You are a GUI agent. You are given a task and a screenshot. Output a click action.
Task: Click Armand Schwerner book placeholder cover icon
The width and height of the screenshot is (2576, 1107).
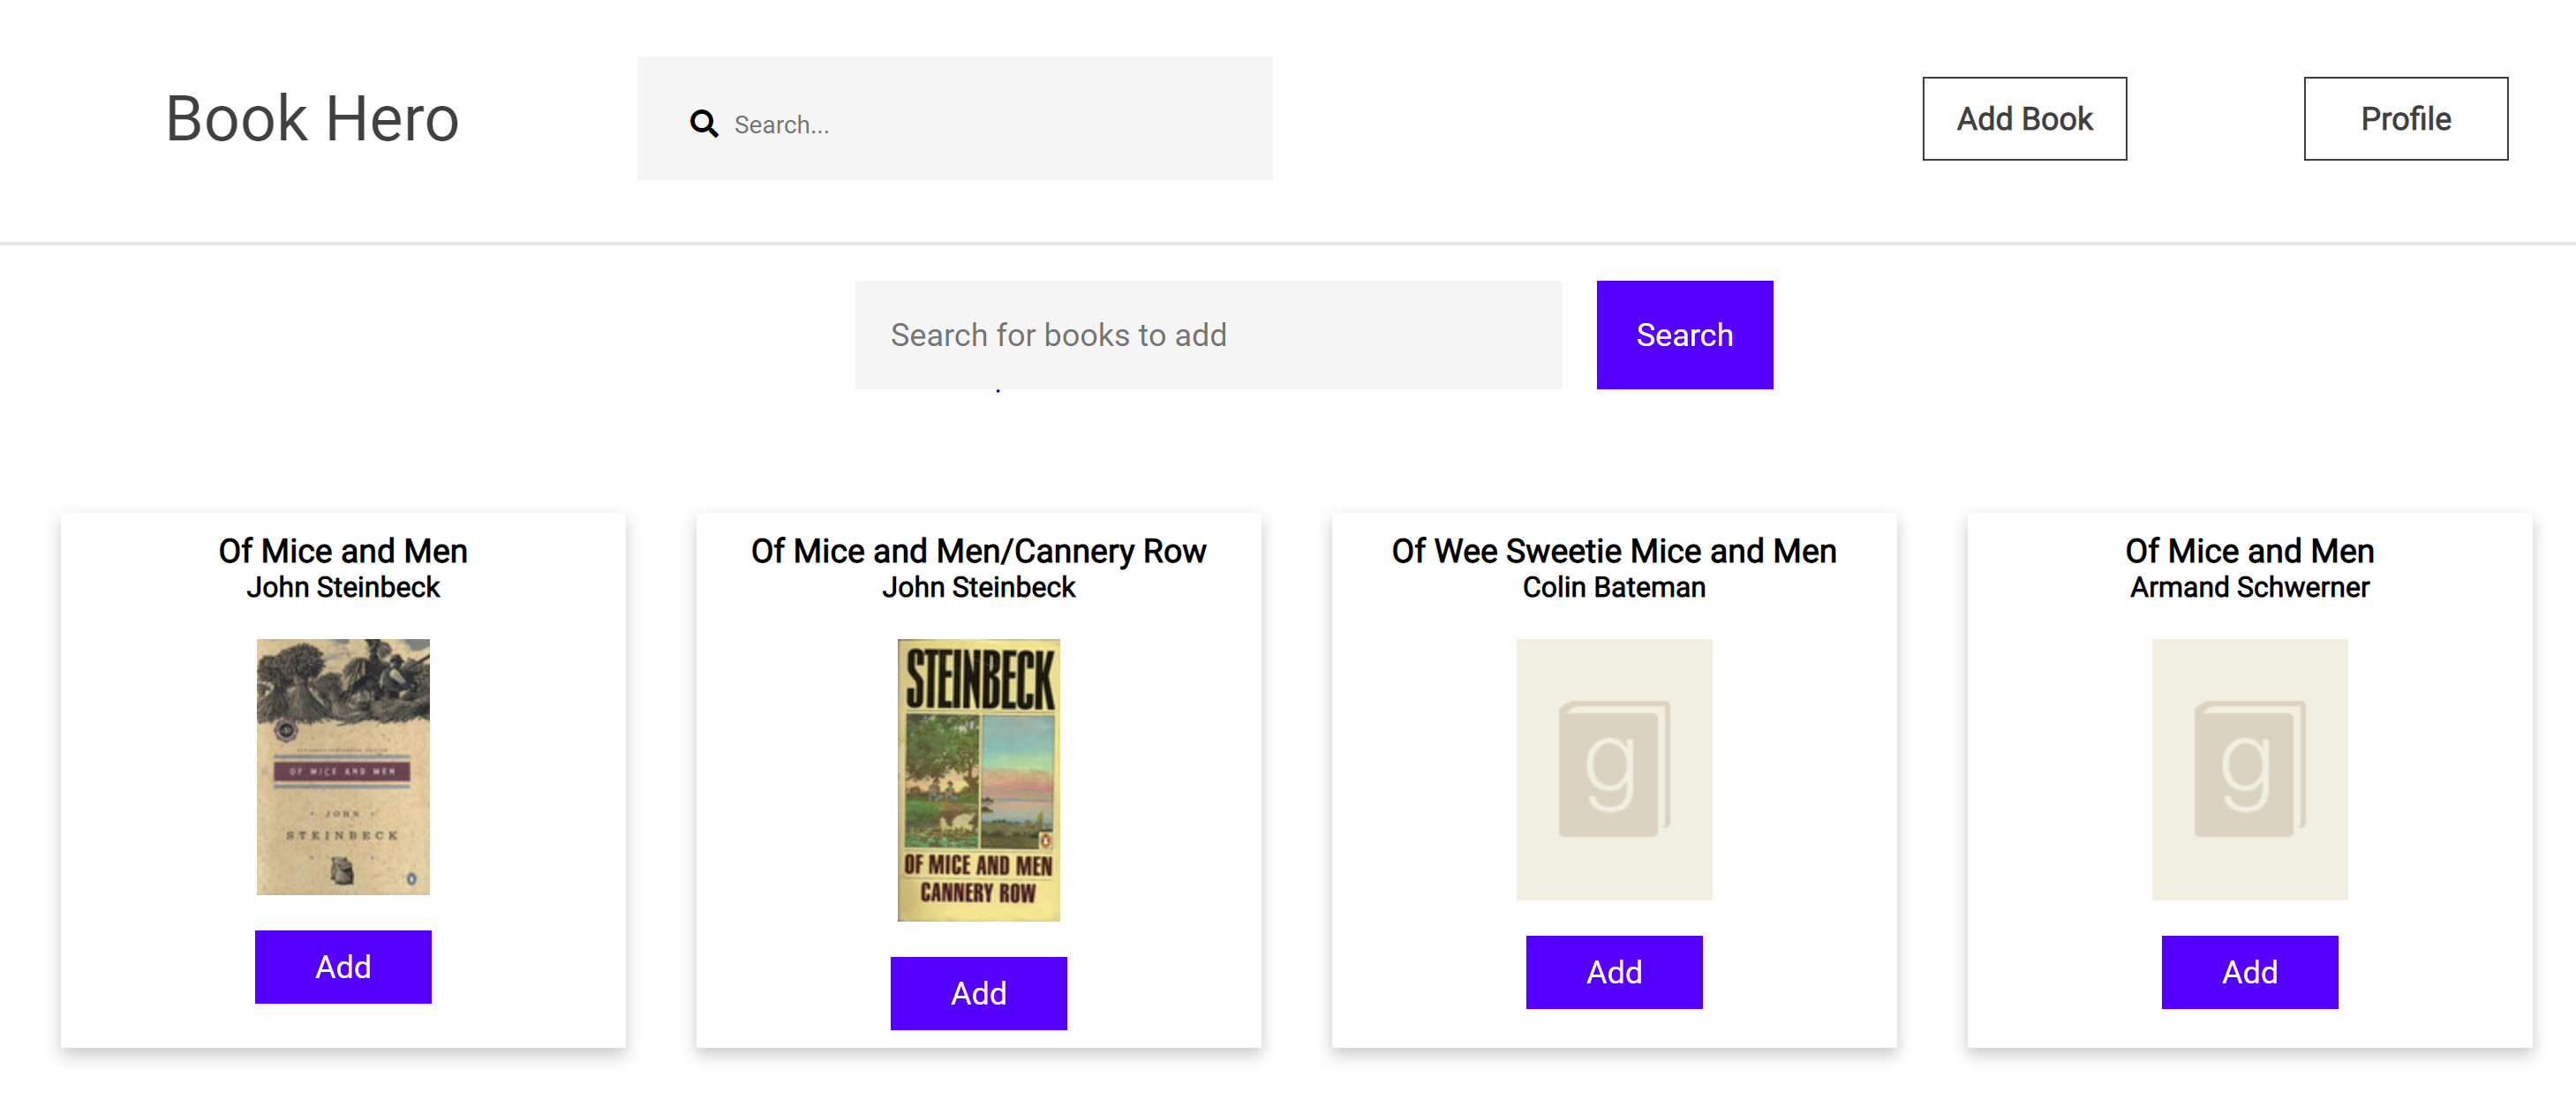click(x=2248, y=769)
